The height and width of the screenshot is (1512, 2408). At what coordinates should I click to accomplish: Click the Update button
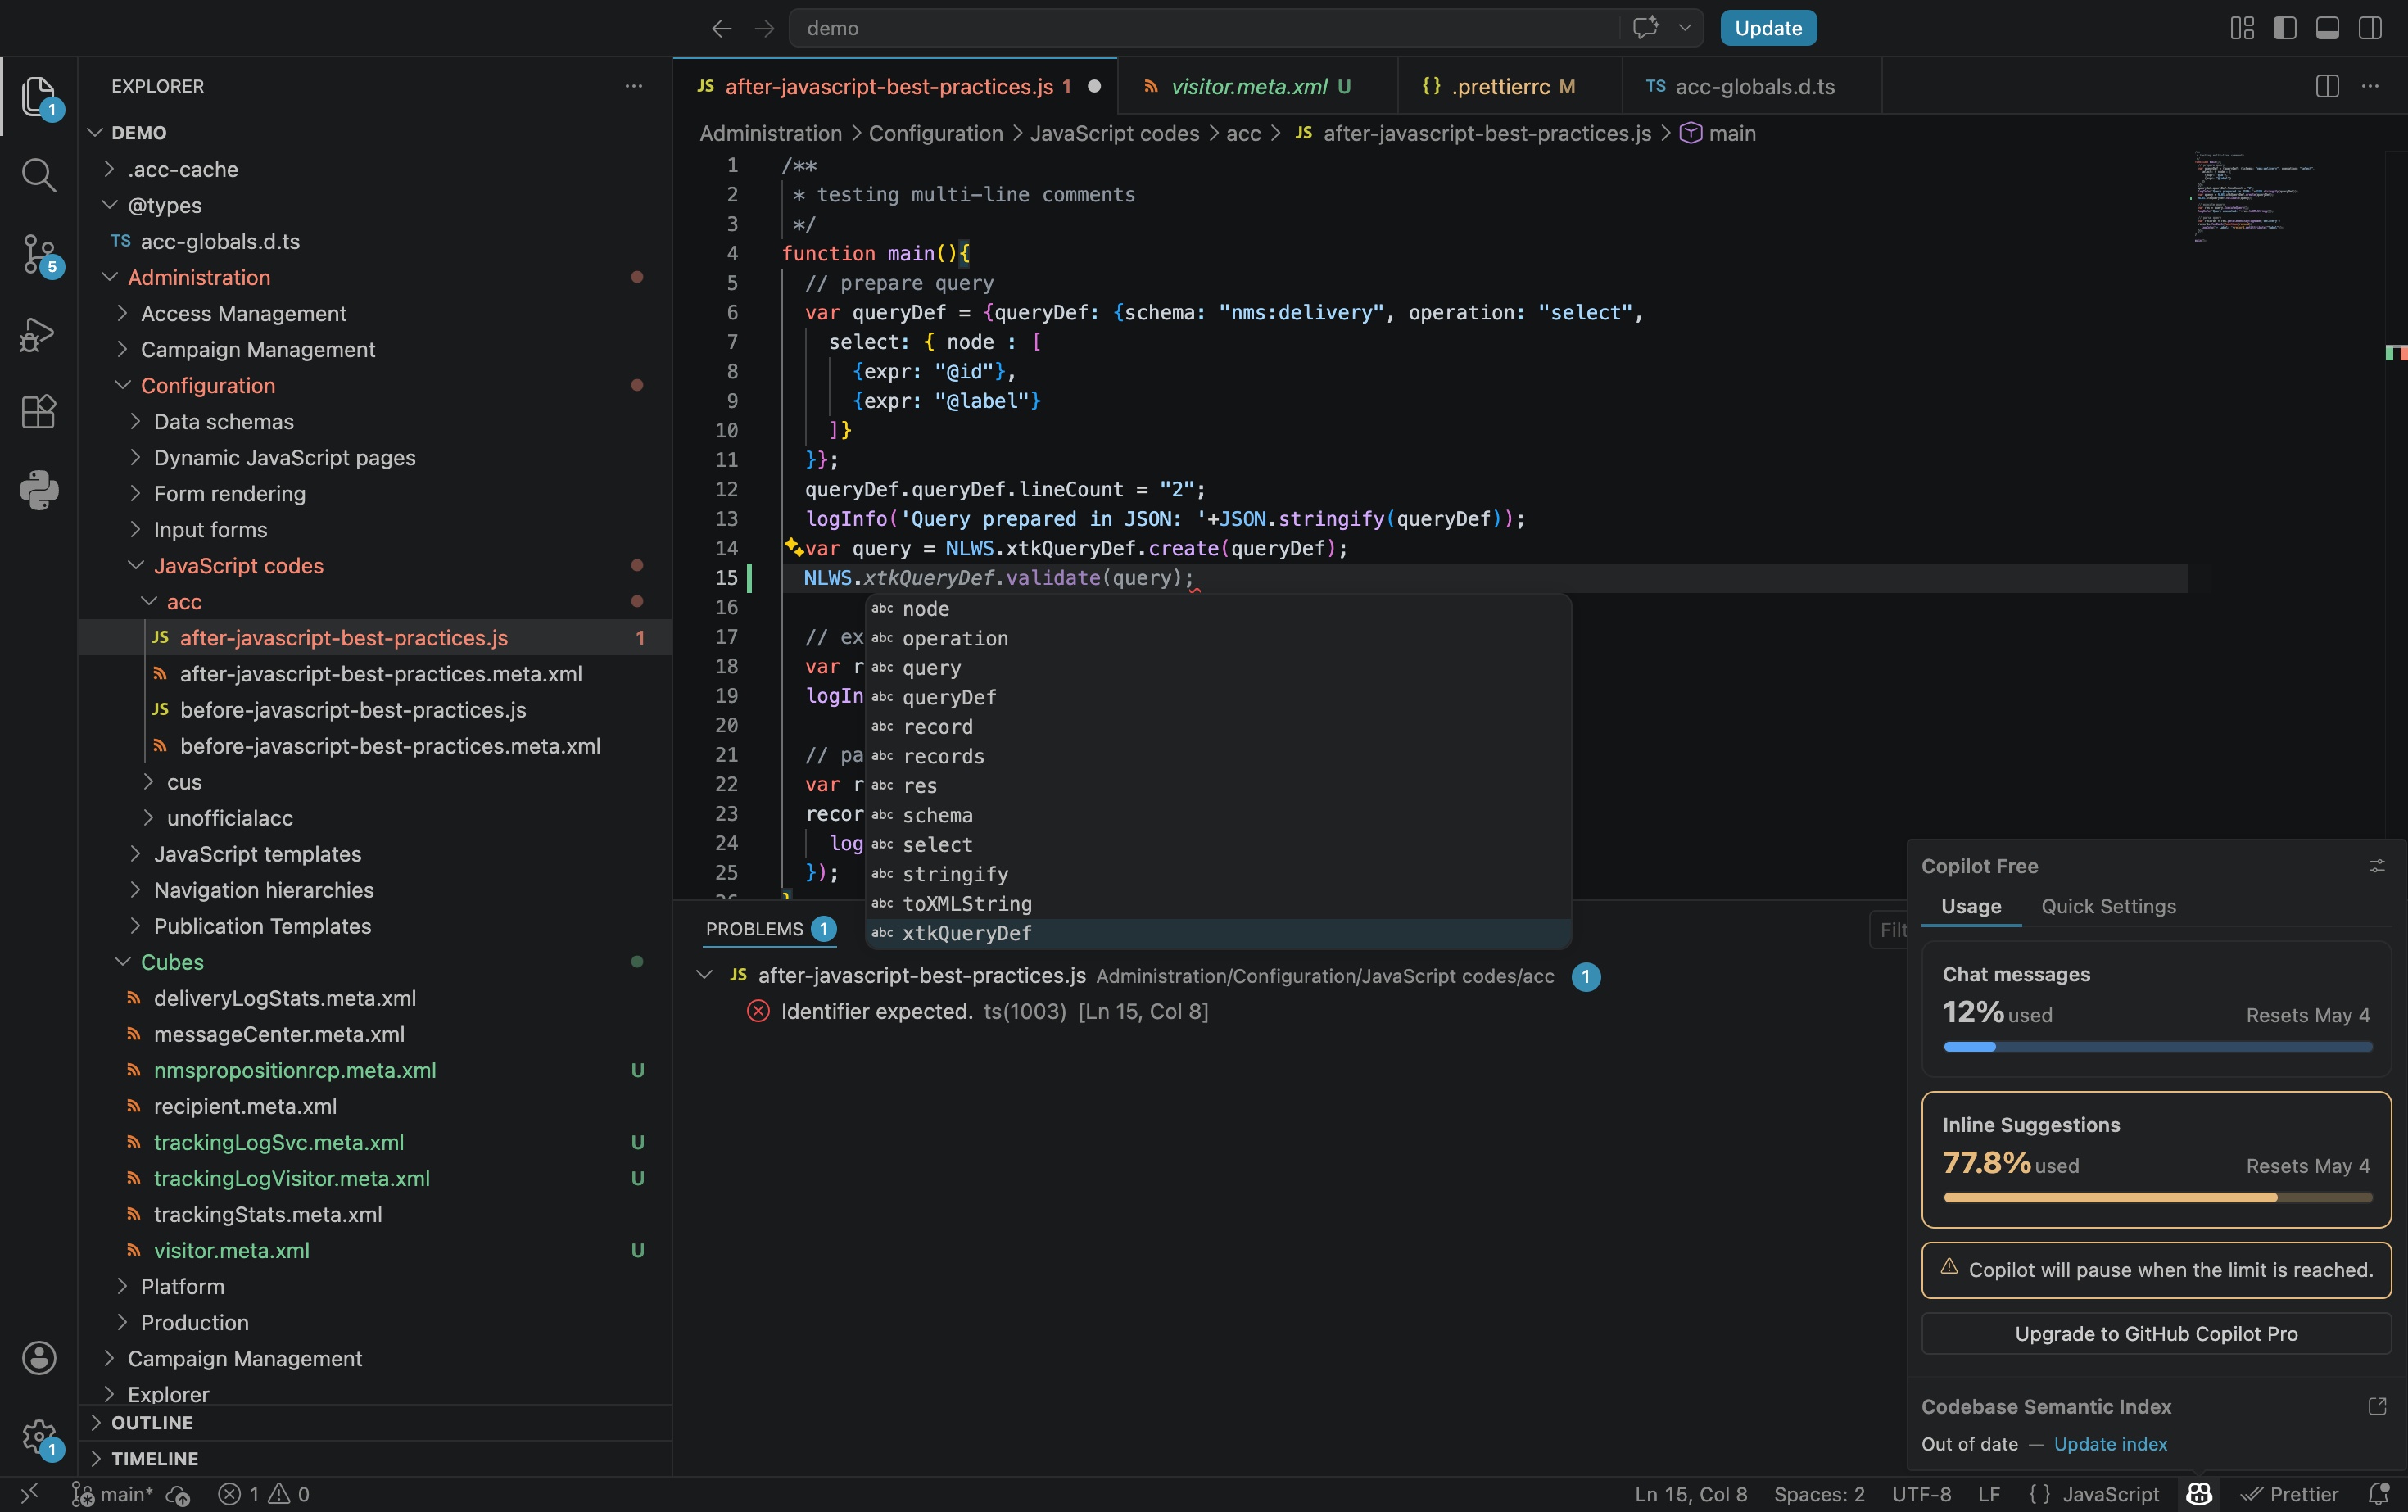(x=1768, y=28)
